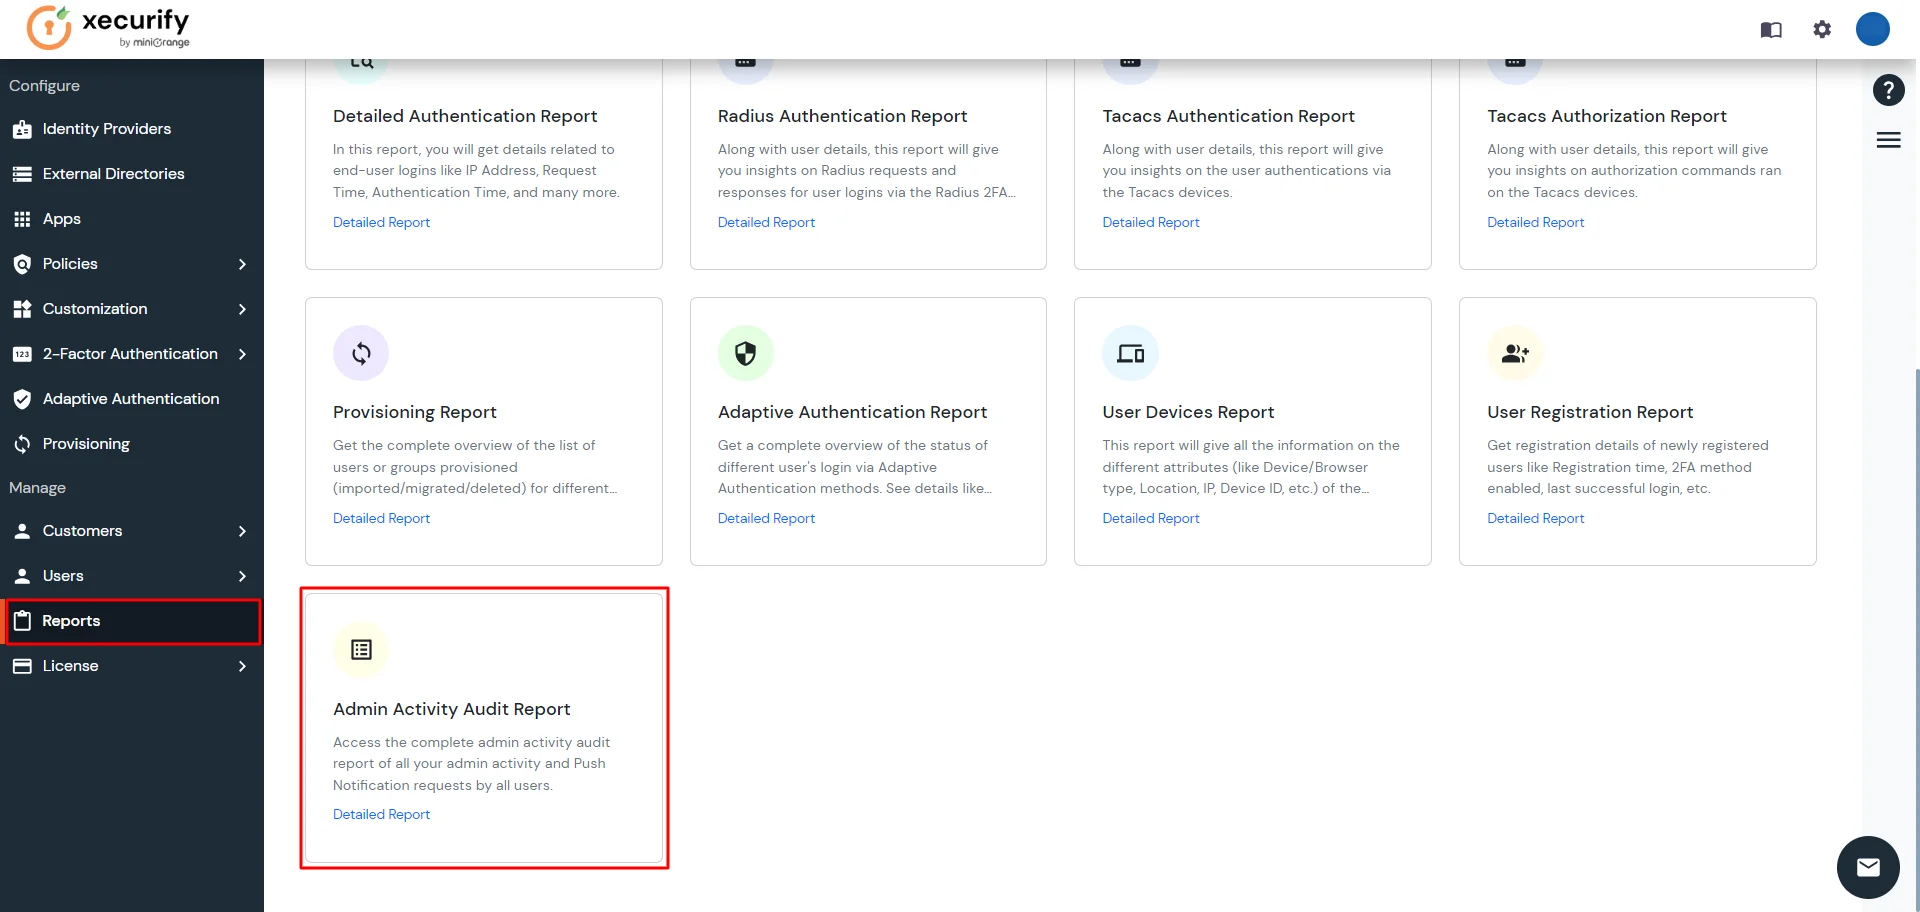Screen dimensions: 1920x912
Task: Open Detailed Report for Radius Authentication Report
Action: click(766, 222)
